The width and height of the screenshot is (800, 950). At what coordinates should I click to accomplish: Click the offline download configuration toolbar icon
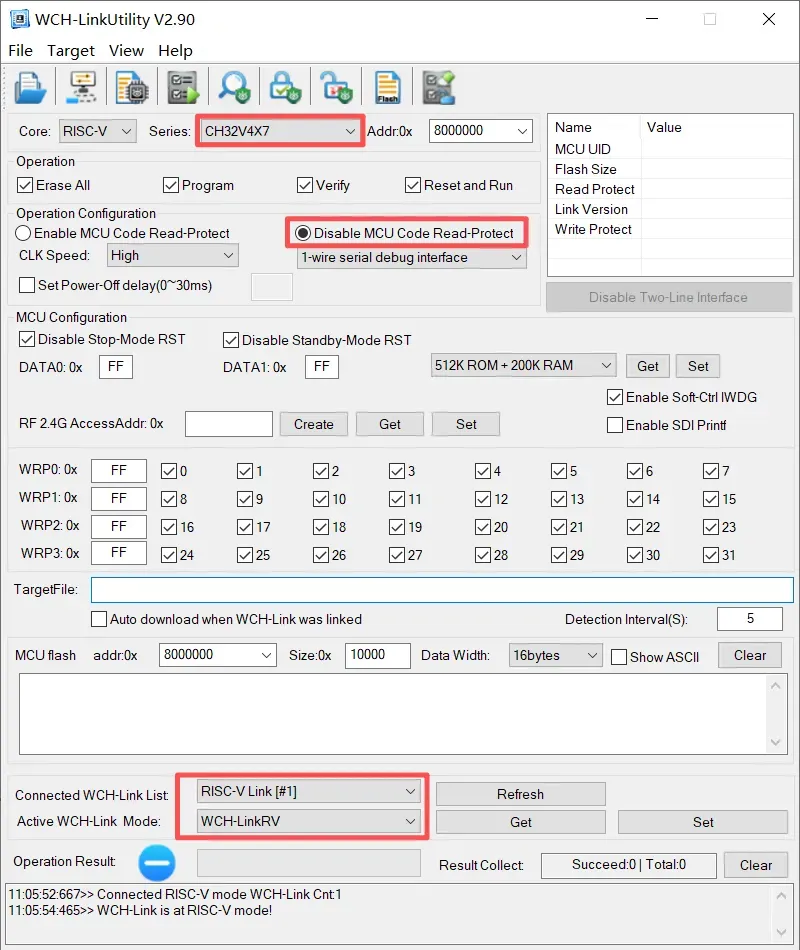click(439, 88)
